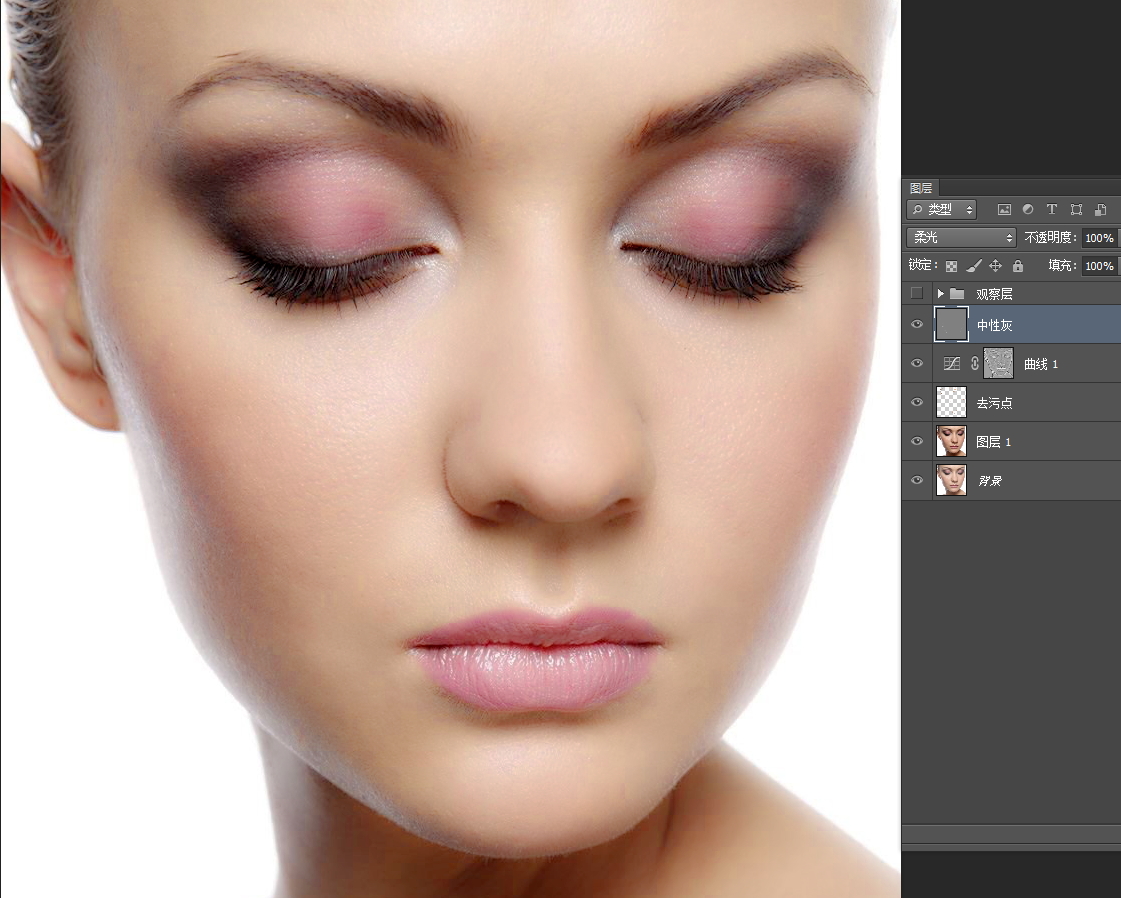The height and width of the screenshot is (898, 1121).
Task: Click the curves adjustment icon on 曲线 1
Action: coord(952,364)
